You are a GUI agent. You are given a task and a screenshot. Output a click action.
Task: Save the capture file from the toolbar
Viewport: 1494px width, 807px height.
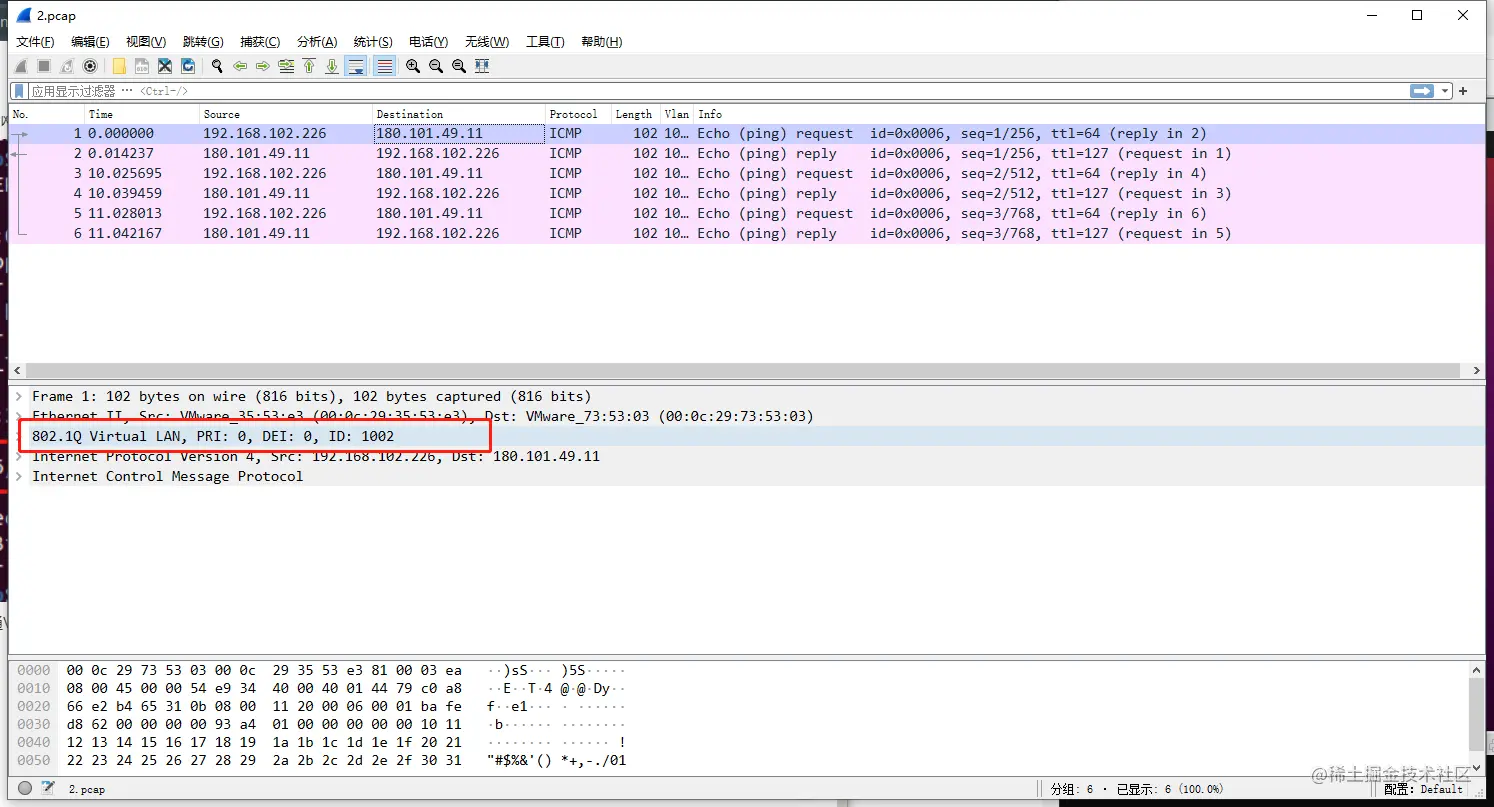[142, 66]
